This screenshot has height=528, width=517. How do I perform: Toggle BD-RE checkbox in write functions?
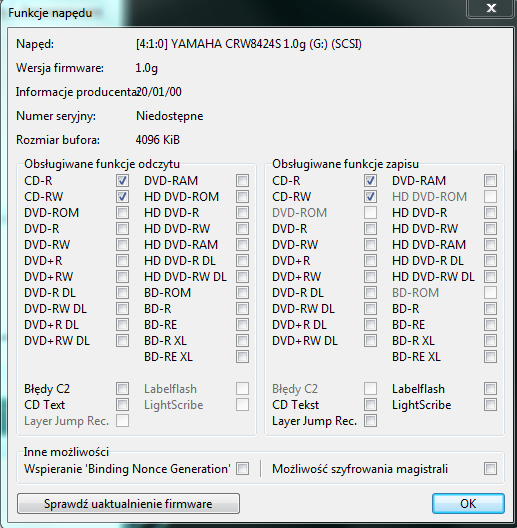(490, 324)
